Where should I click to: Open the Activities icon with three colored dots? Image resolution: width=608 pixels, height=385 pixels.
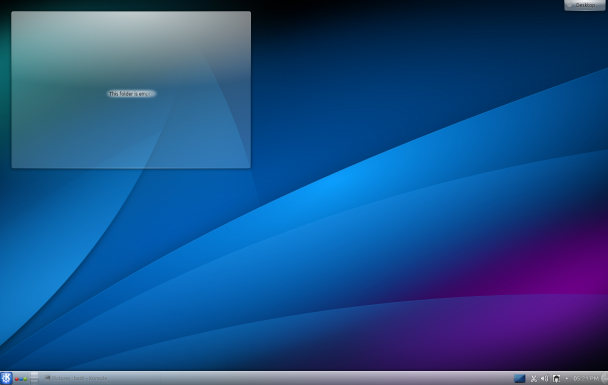[x=21, y=379]
